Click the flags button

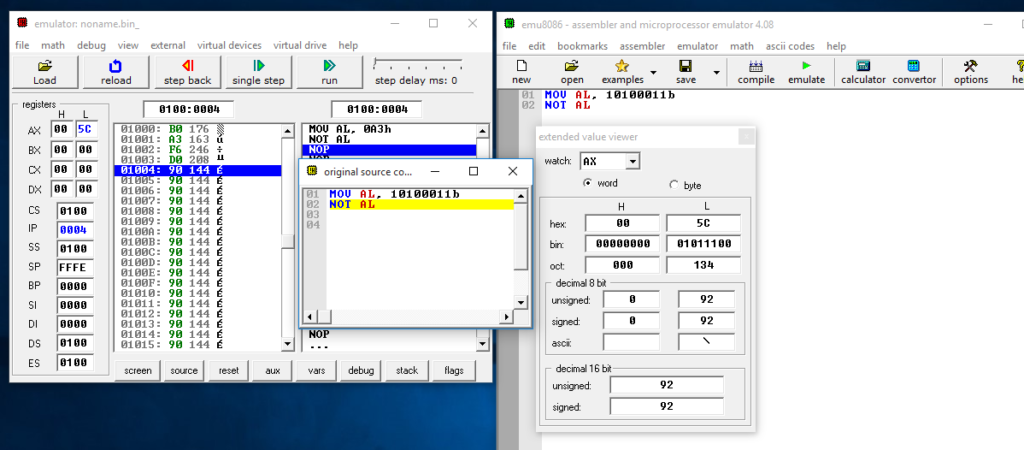tap(453, 370)
